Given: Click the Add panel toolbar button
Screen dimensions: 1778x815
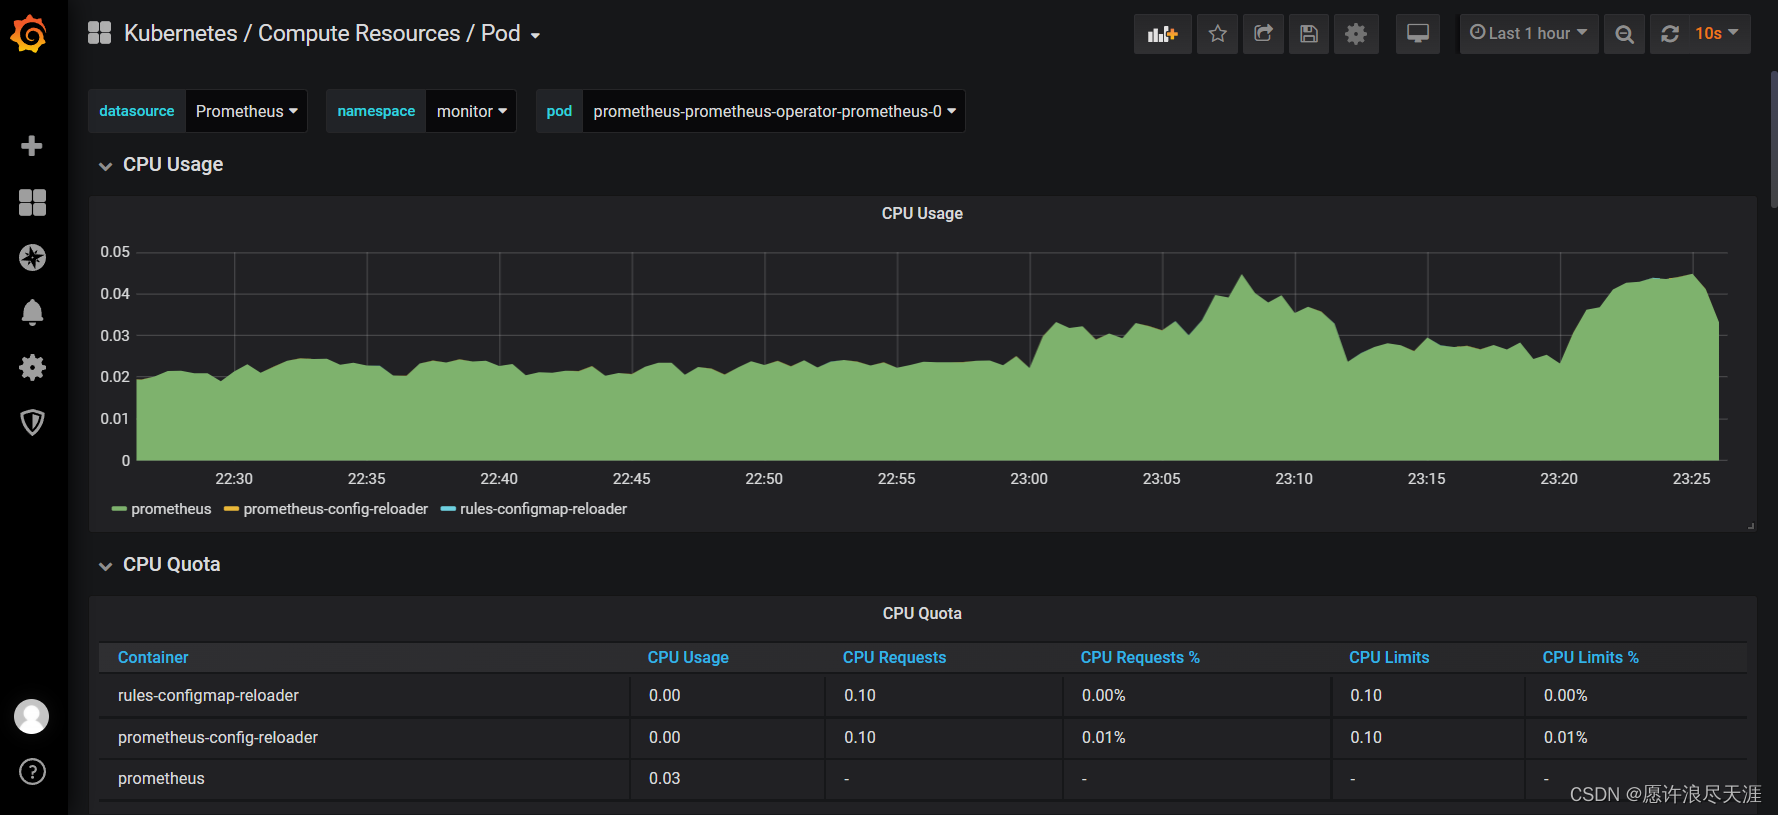Looking at the screenshot, I should [x=1162, y=34].
